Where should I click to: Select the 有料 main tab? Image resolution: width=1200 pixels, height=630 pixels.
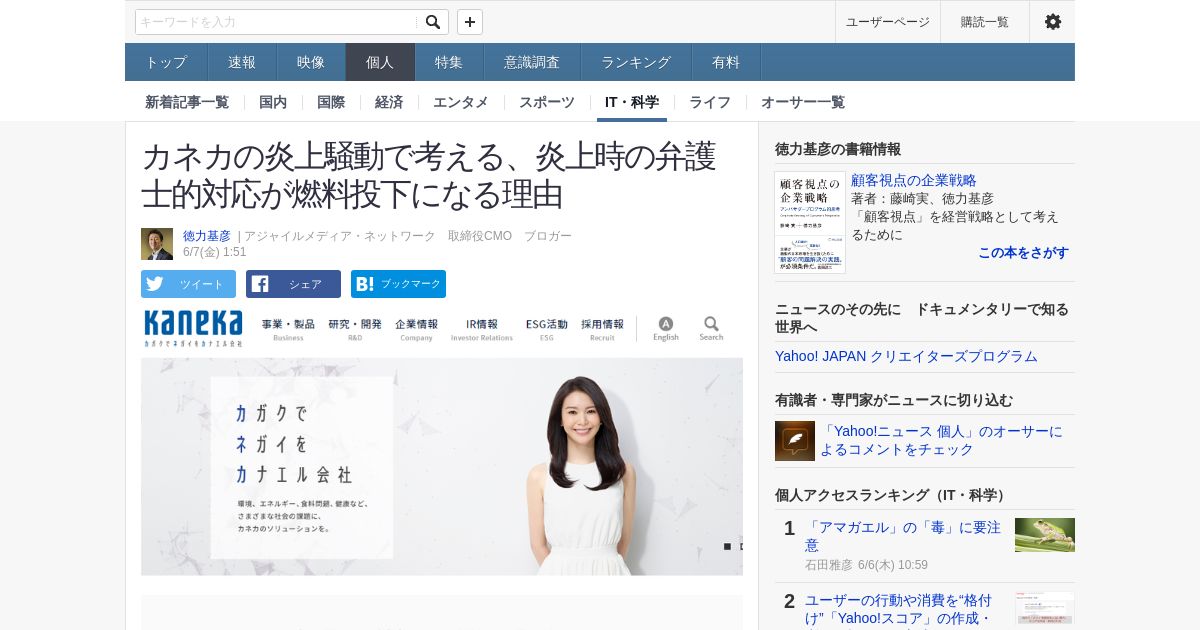pos(726,62)
